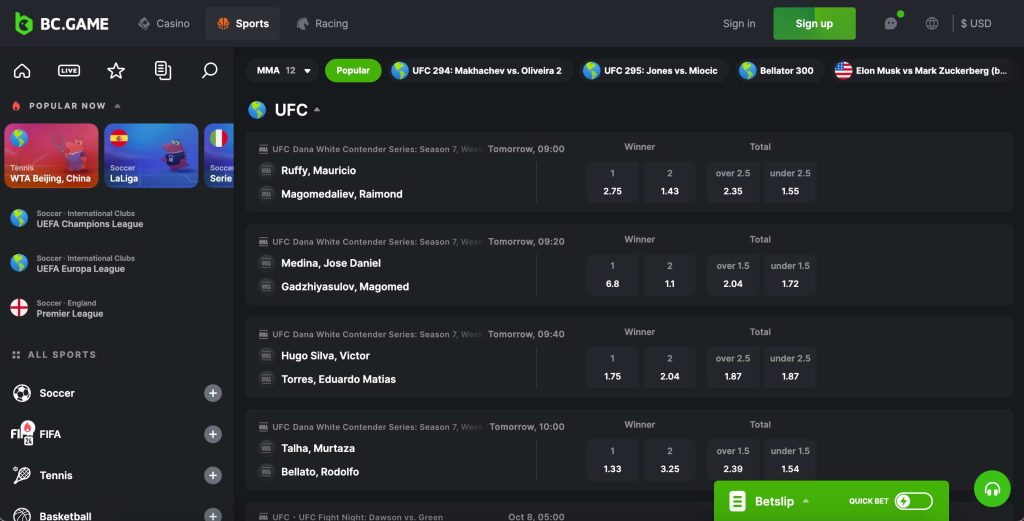Switch to the Racing tab
This screenshot has width=1024, height=521.
point(323,24)
